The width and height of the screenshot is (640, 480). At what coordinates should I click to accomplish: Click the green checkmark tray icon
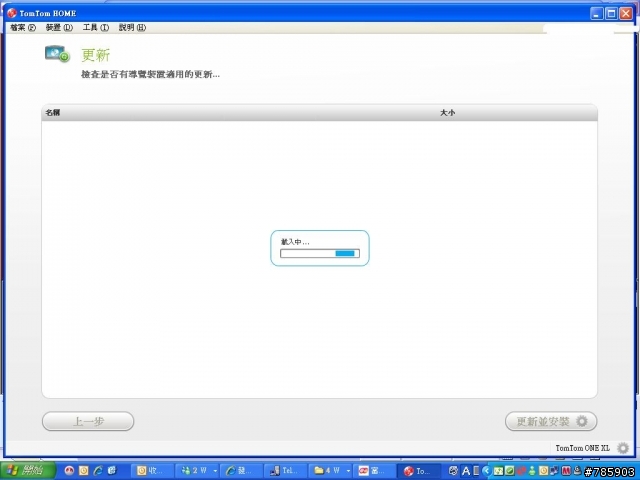(x=509, y=471)
